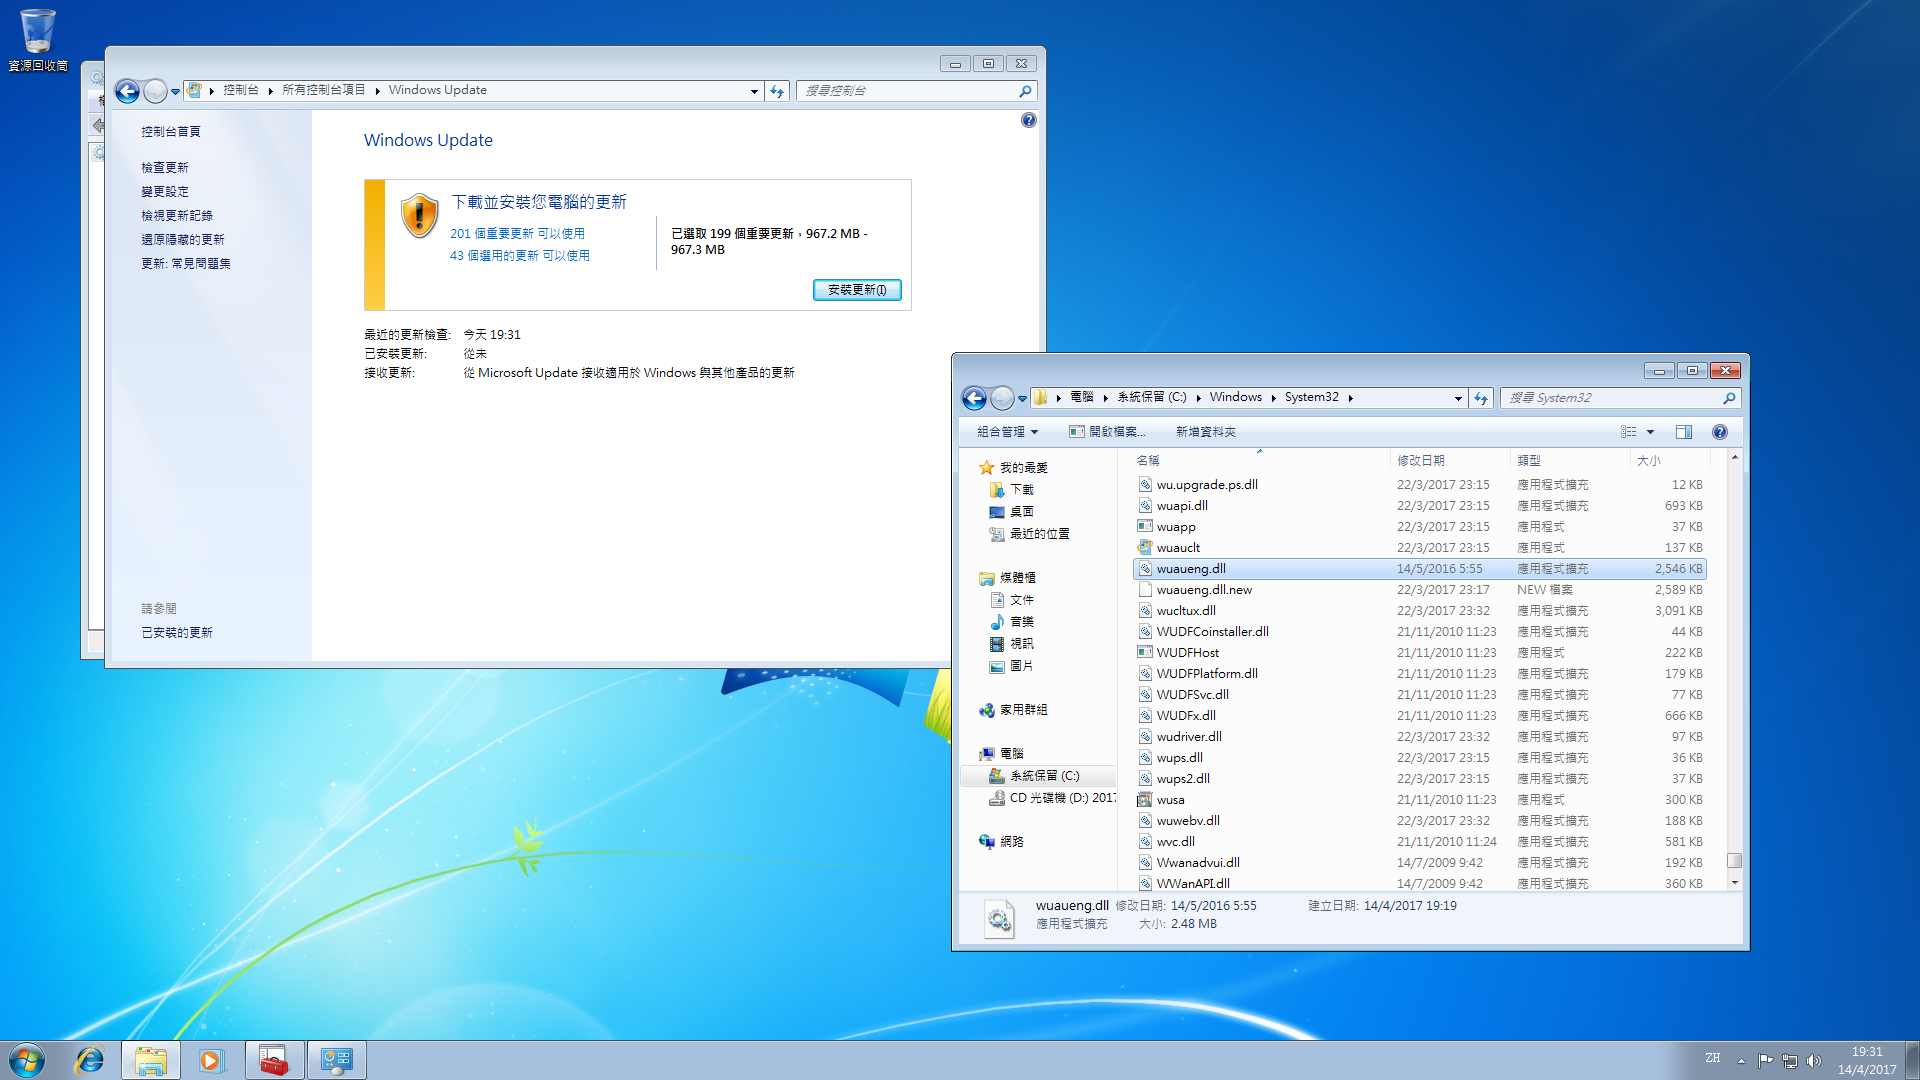Click 開啟檔案 in the Explorer toolbar
Viewport: 1920px width, 1080px height.
[1107, 432]
